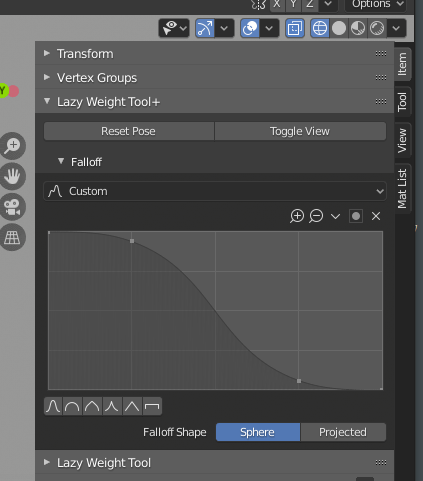Expand the Lazy Weight Tool panel

pos(47,462)
